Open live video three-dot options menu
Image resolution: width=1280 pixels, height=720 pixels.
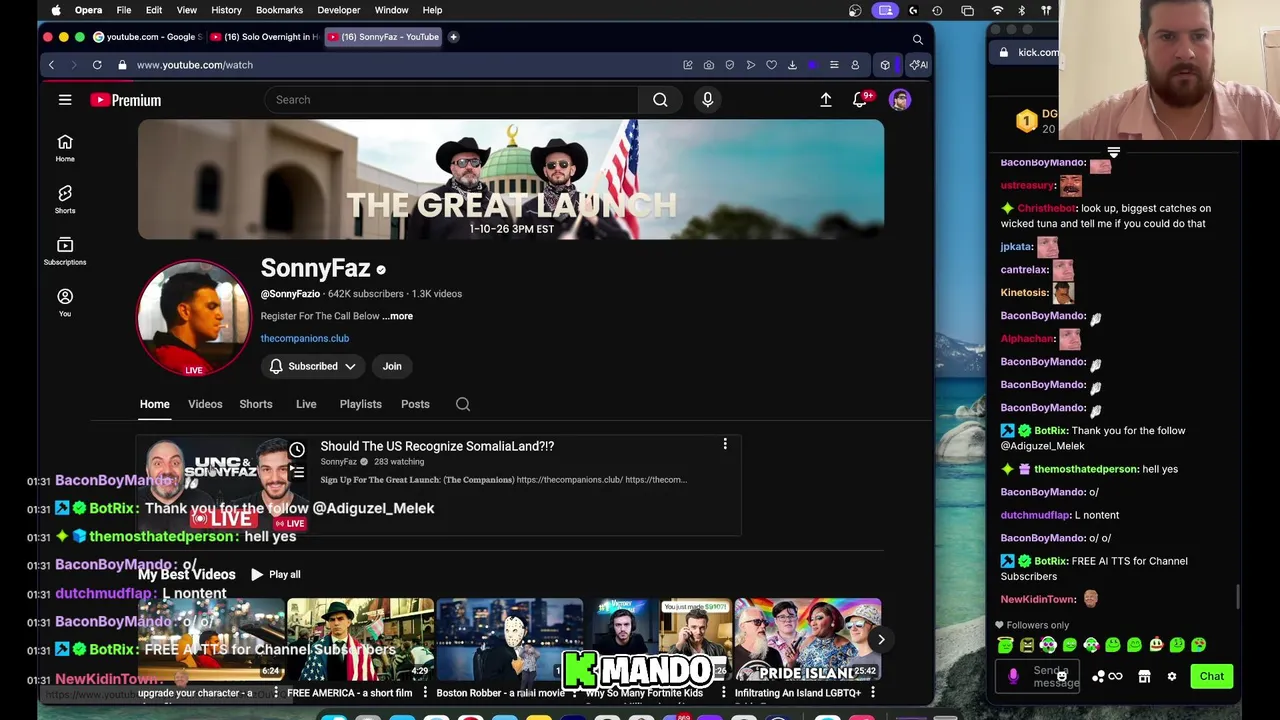point(725,444)
